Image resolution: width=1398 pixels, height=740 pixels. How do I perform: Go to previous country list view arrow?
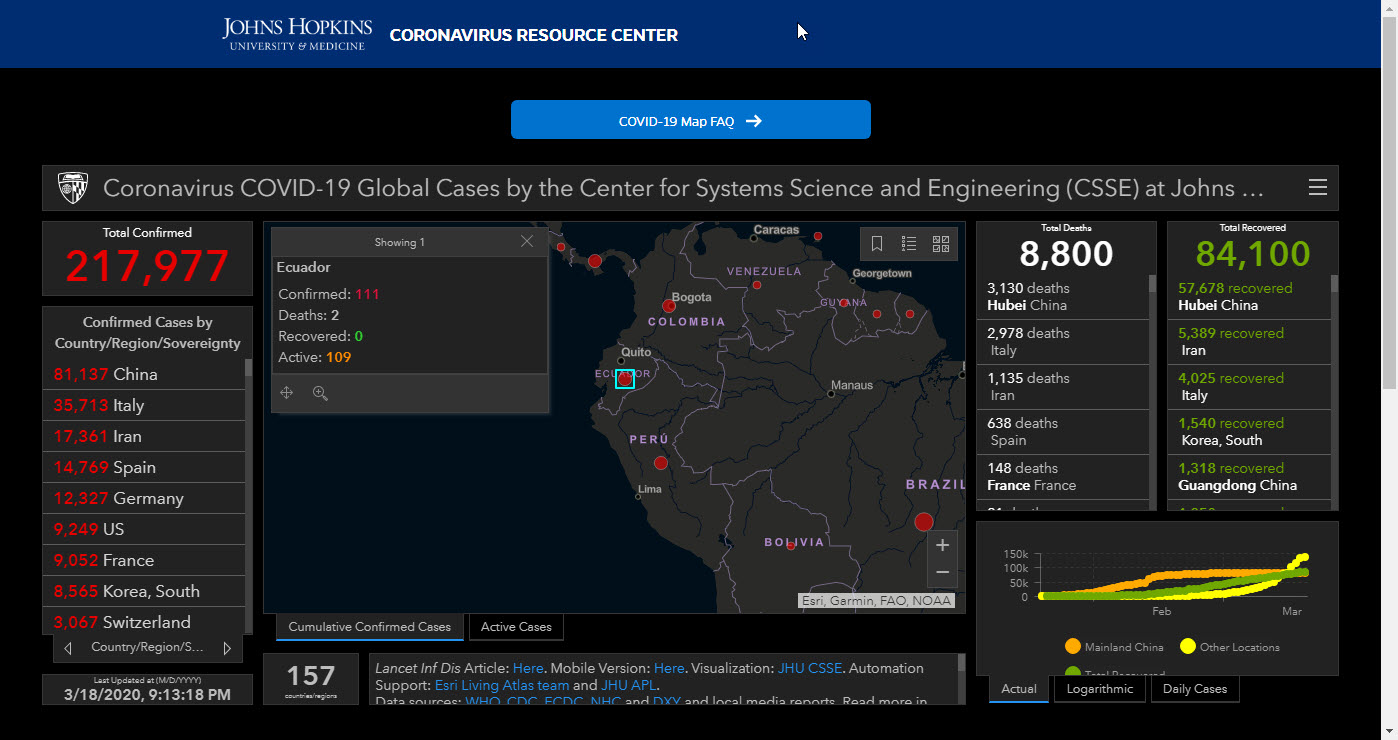tap(68, 648)
